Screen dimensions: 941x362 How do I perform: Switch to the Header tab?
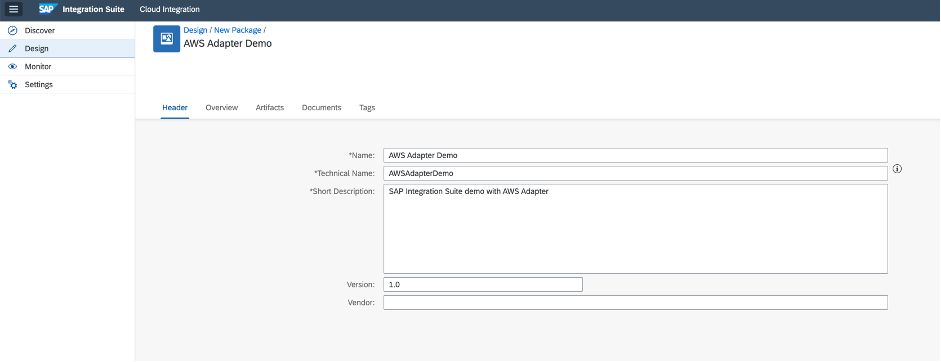point(175,107)
